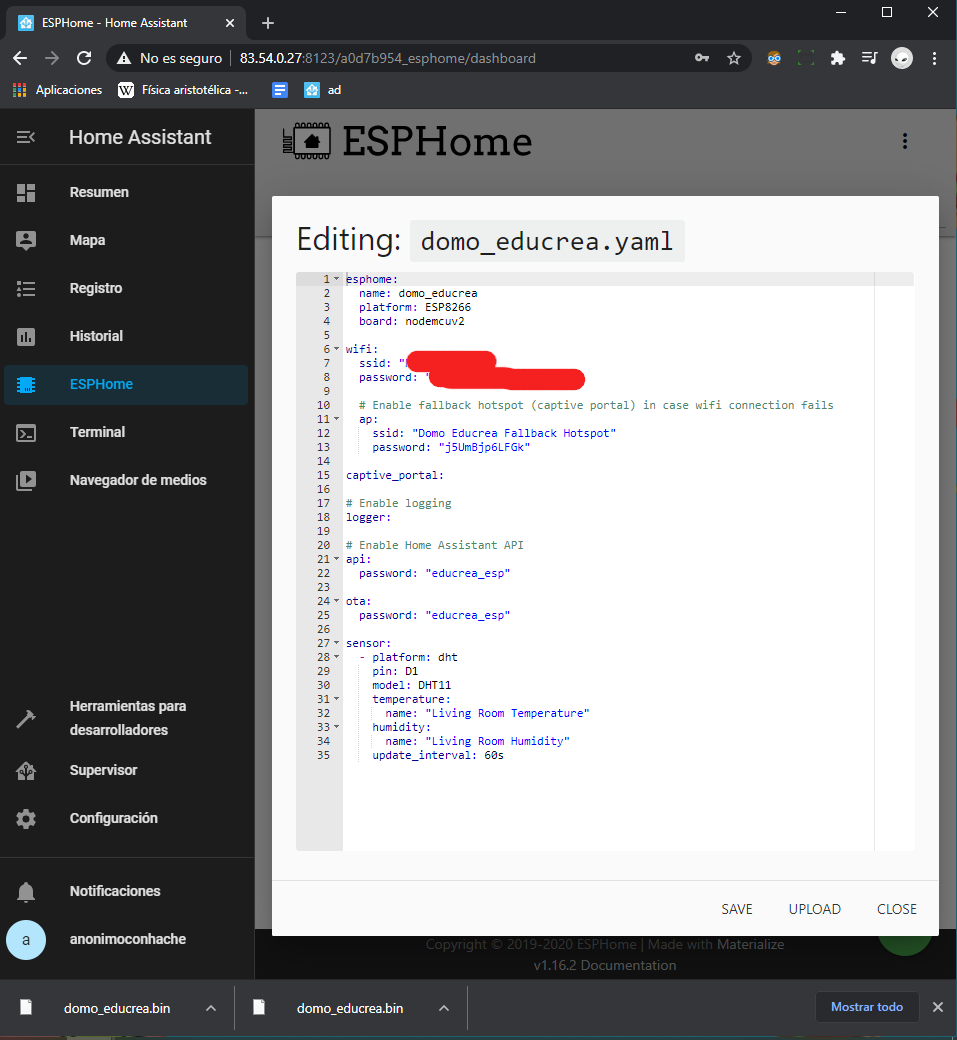
Task: Open the Registro logbook icon
Action: point(26,289)
